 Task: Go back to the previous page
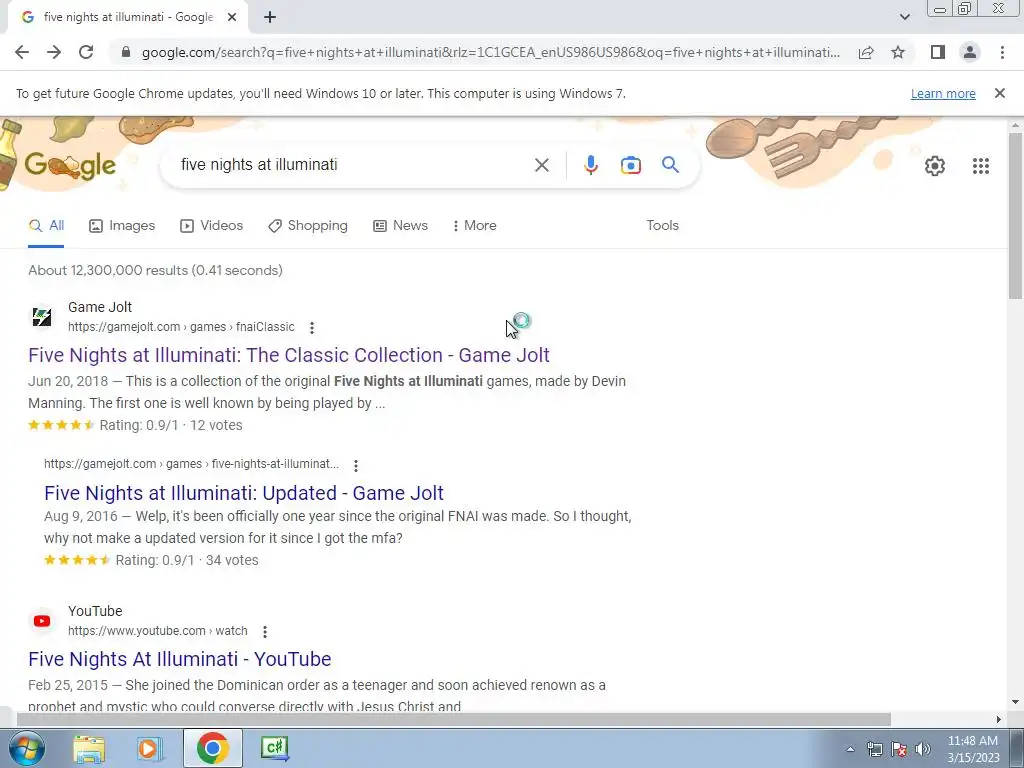click(22, 52)
